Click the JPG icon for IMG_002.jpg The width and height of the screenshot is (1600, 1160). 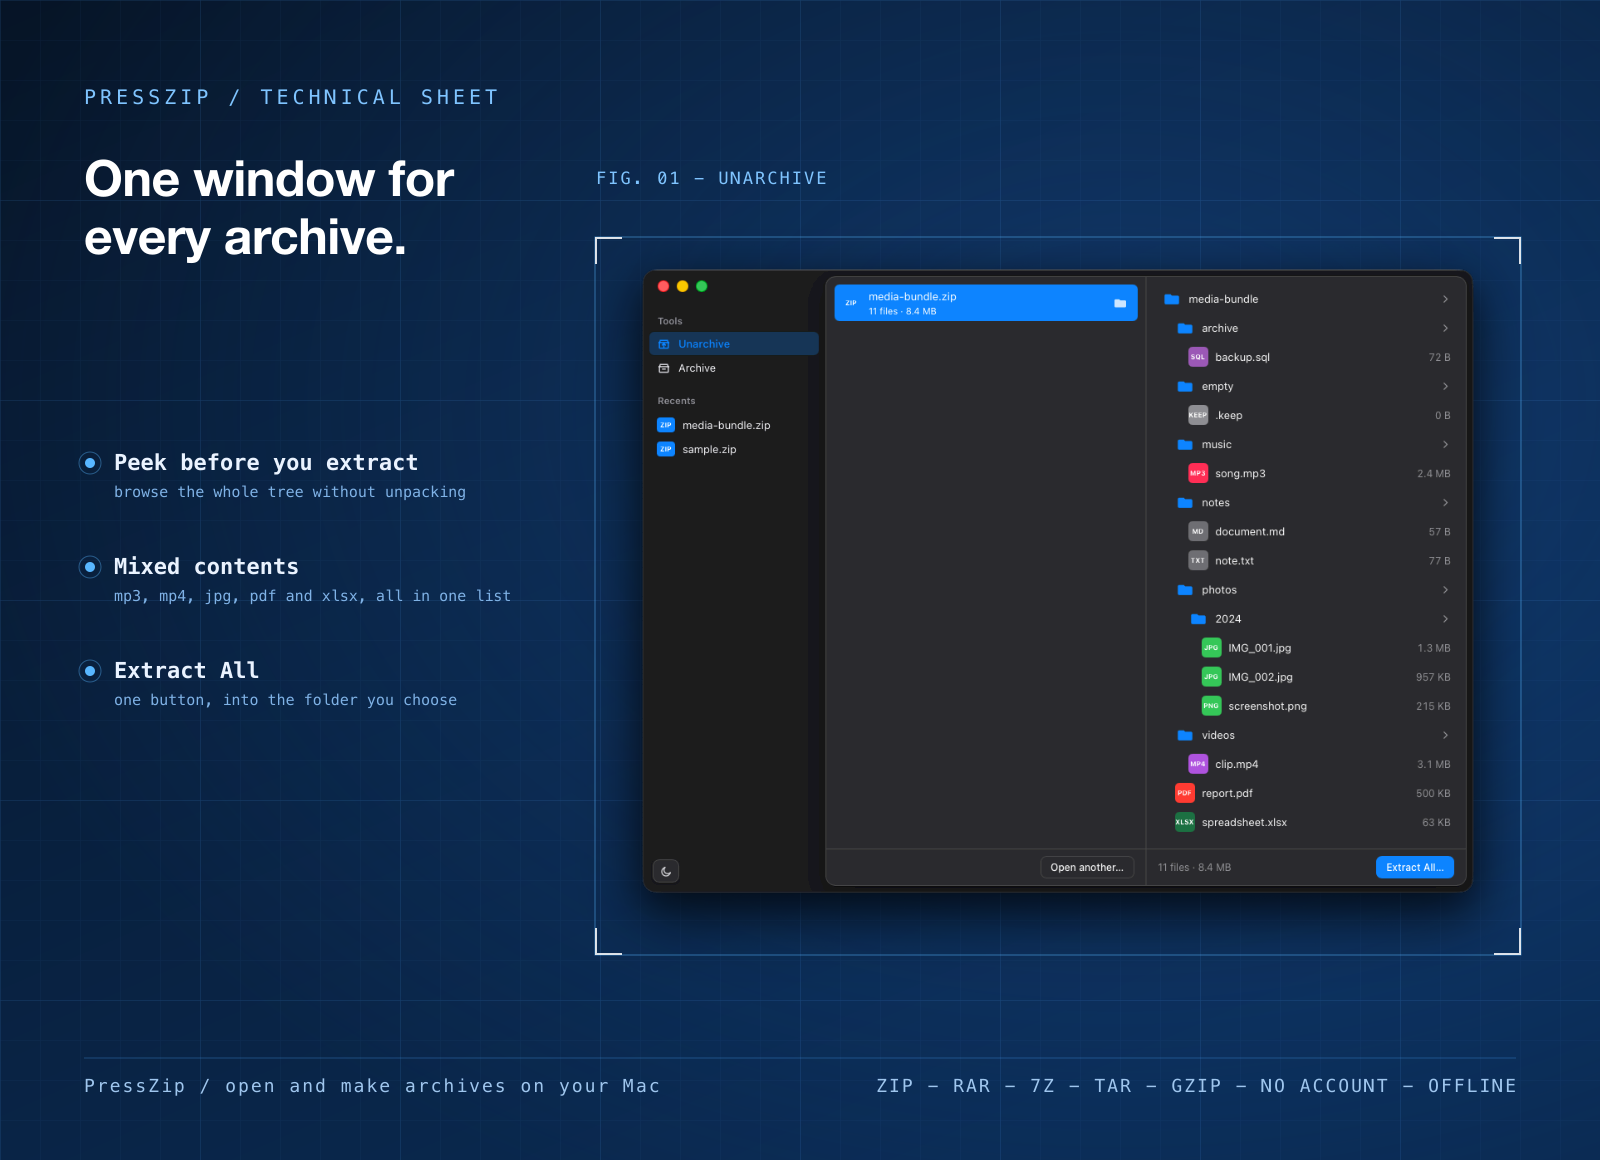(x=1211, y=677)
